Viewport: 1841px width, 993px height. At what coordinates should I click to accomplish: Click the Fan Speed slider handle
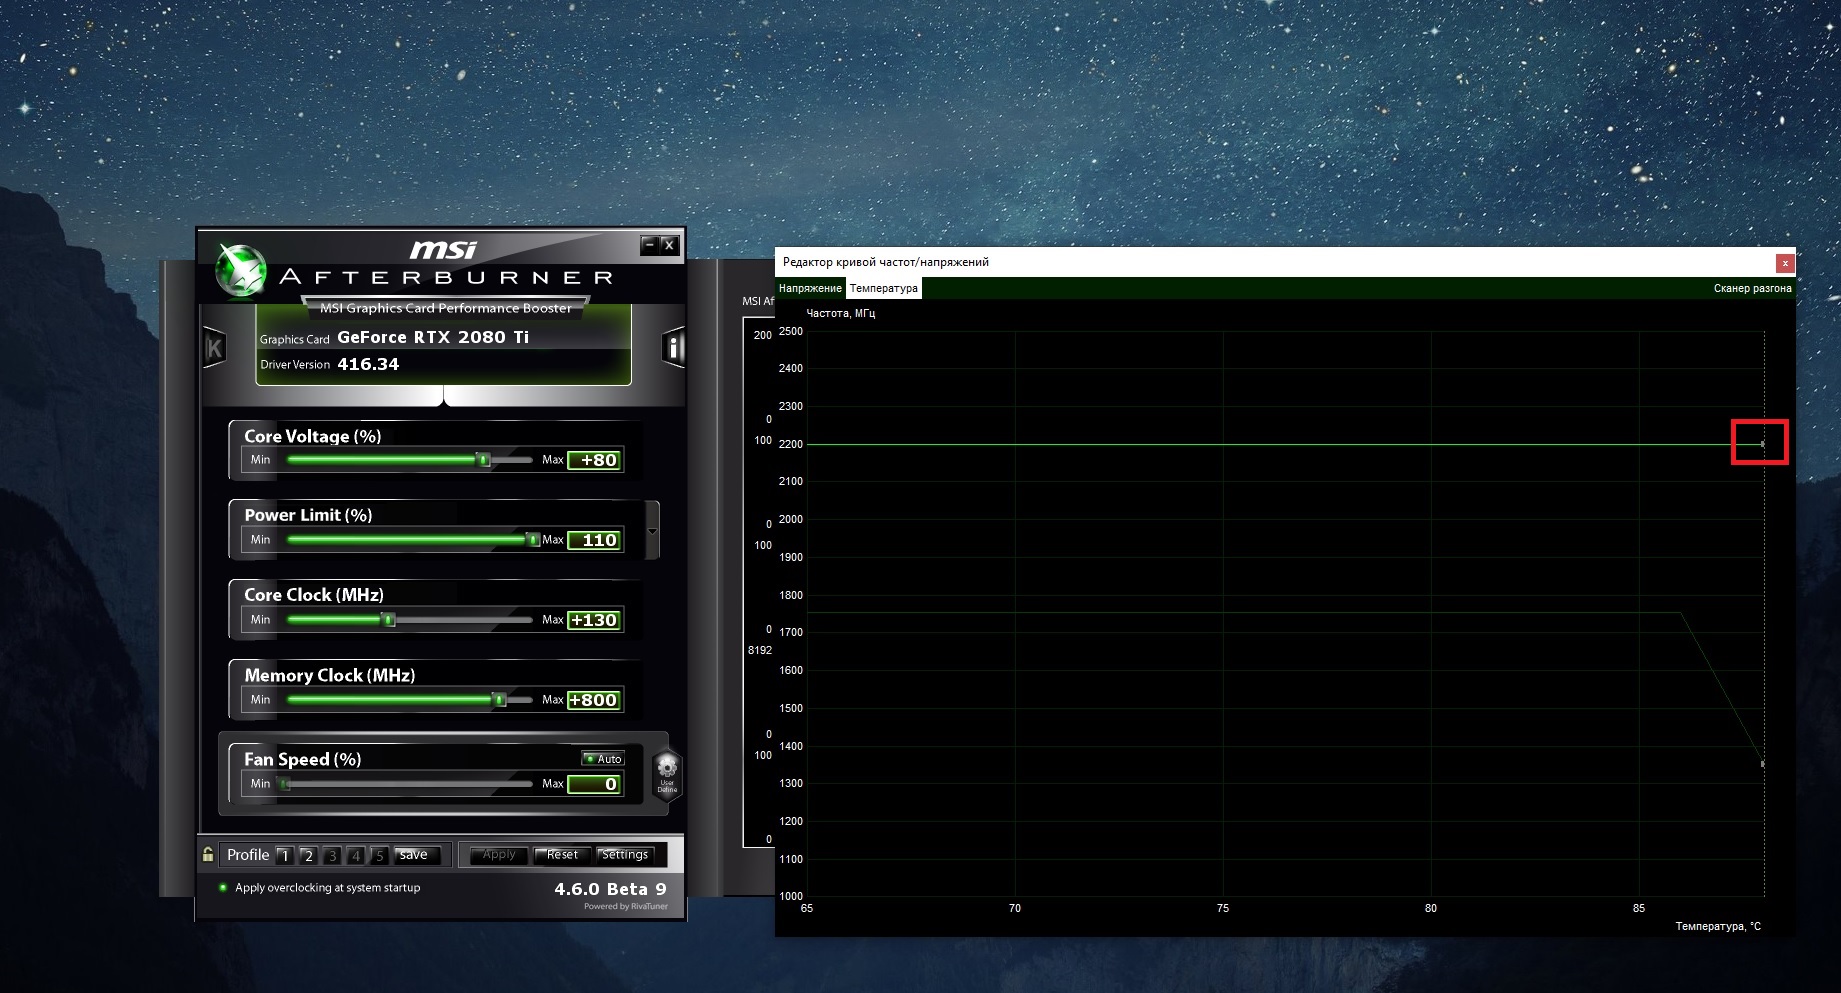(x=285, y=784)
